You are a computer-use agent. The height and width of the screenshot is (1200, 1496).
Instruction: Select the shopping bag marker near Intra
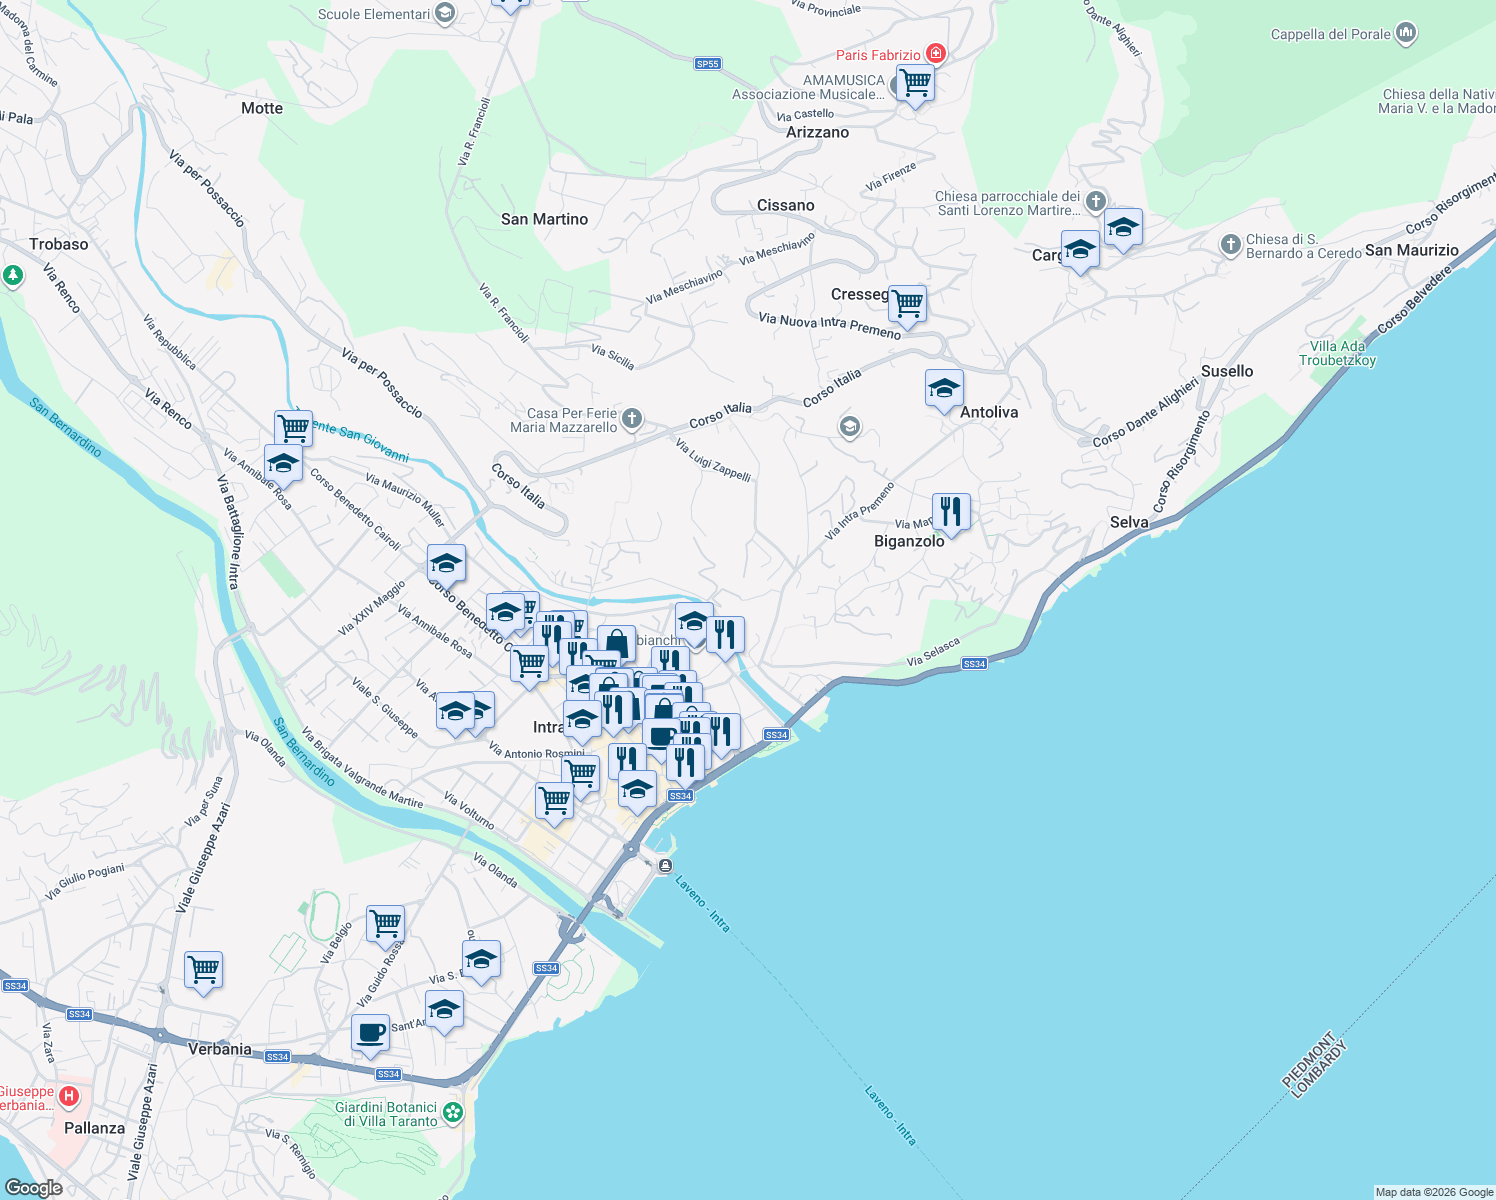coord(616,642)
